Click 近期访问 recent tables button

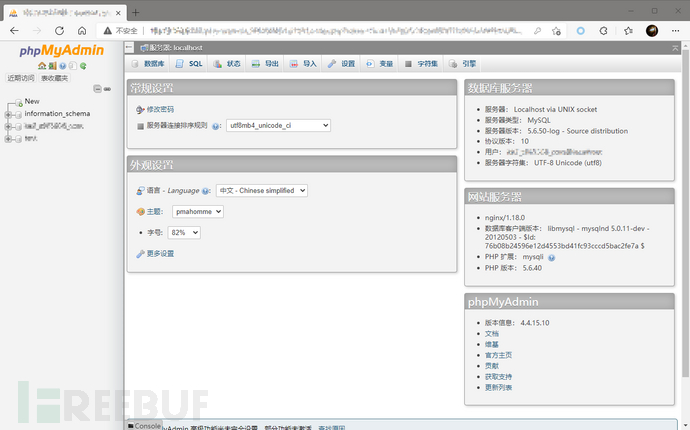coord(21,78)
